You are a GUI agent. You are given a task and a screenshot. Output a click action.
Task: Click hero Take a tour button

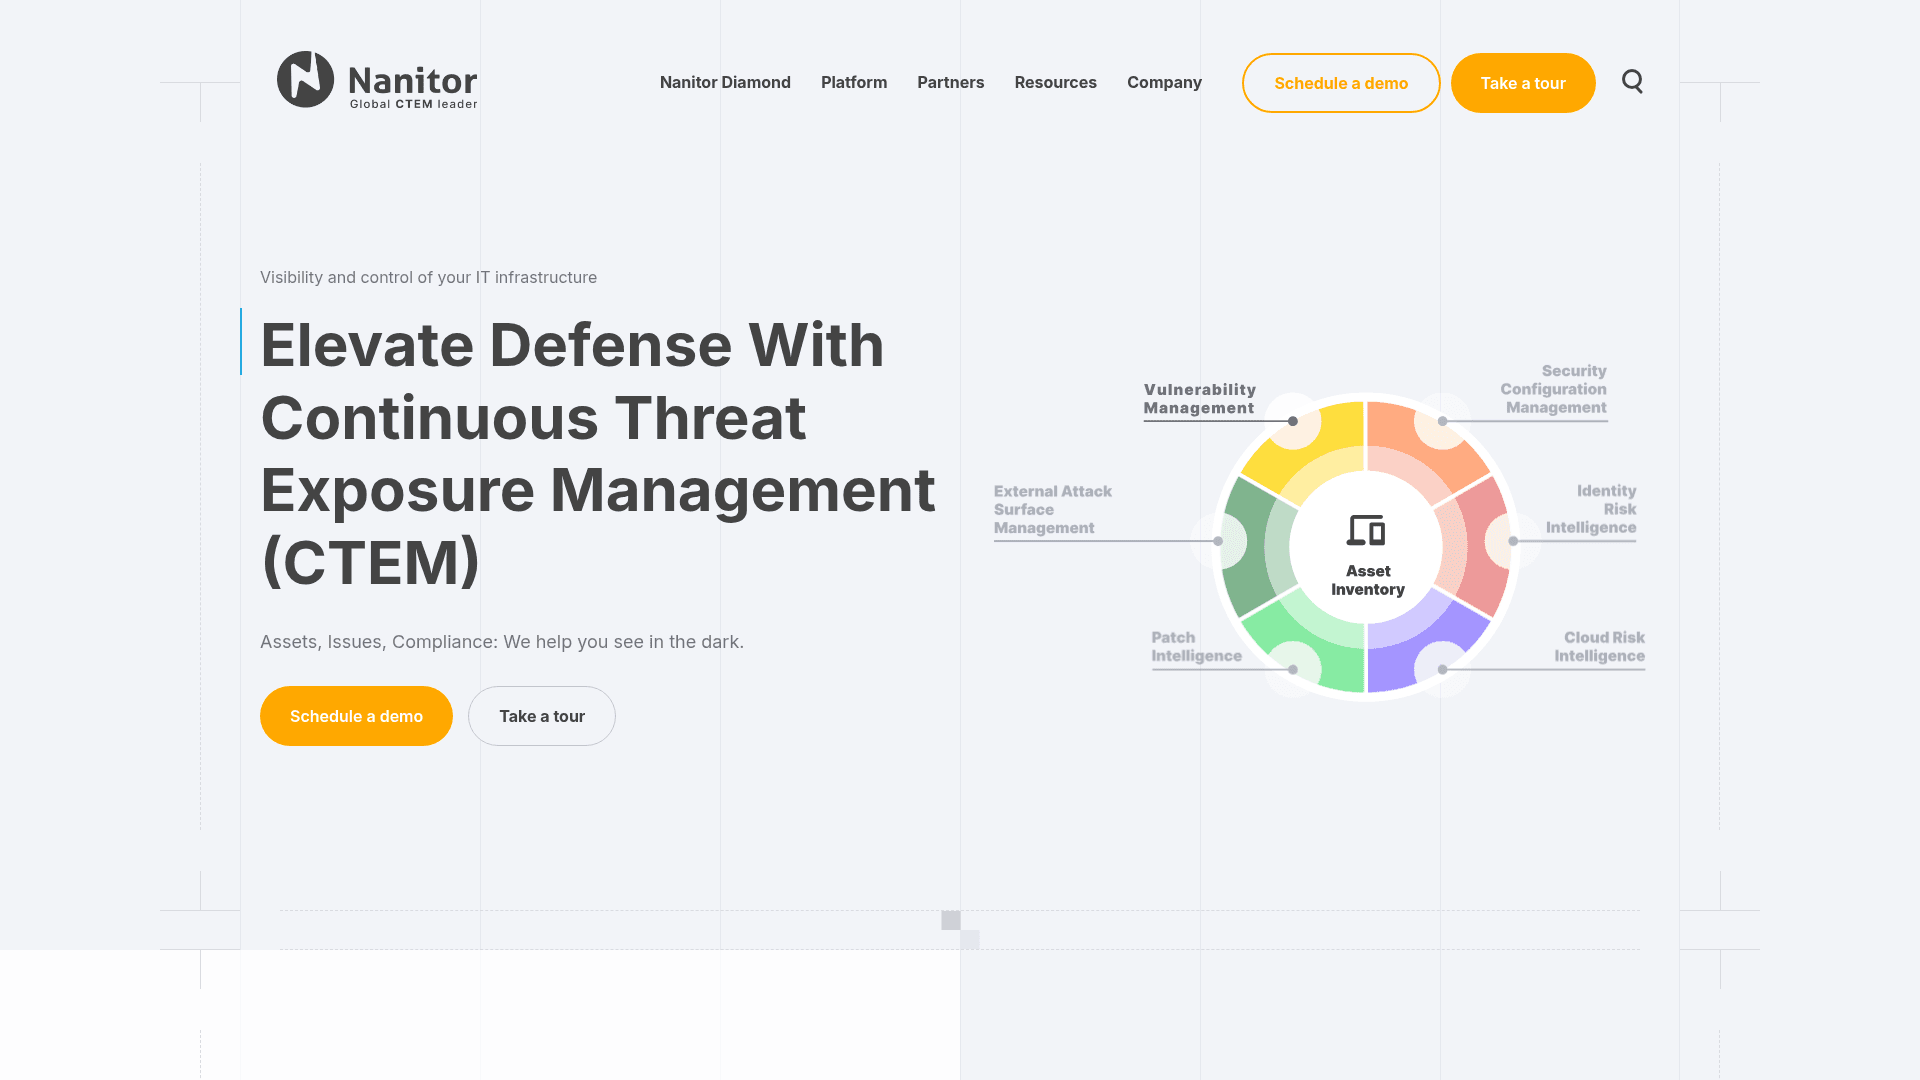542,716
